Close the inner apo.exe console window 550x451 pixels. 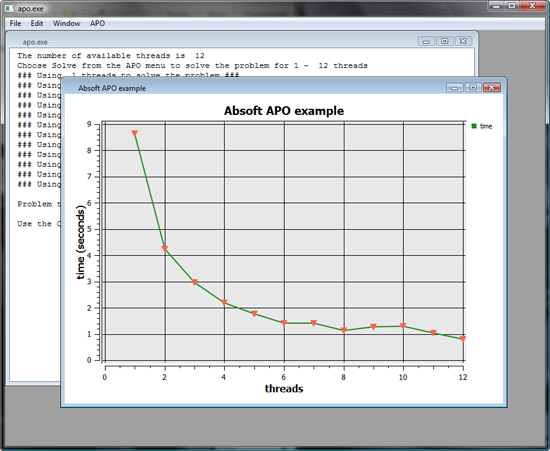coord(463,41)
